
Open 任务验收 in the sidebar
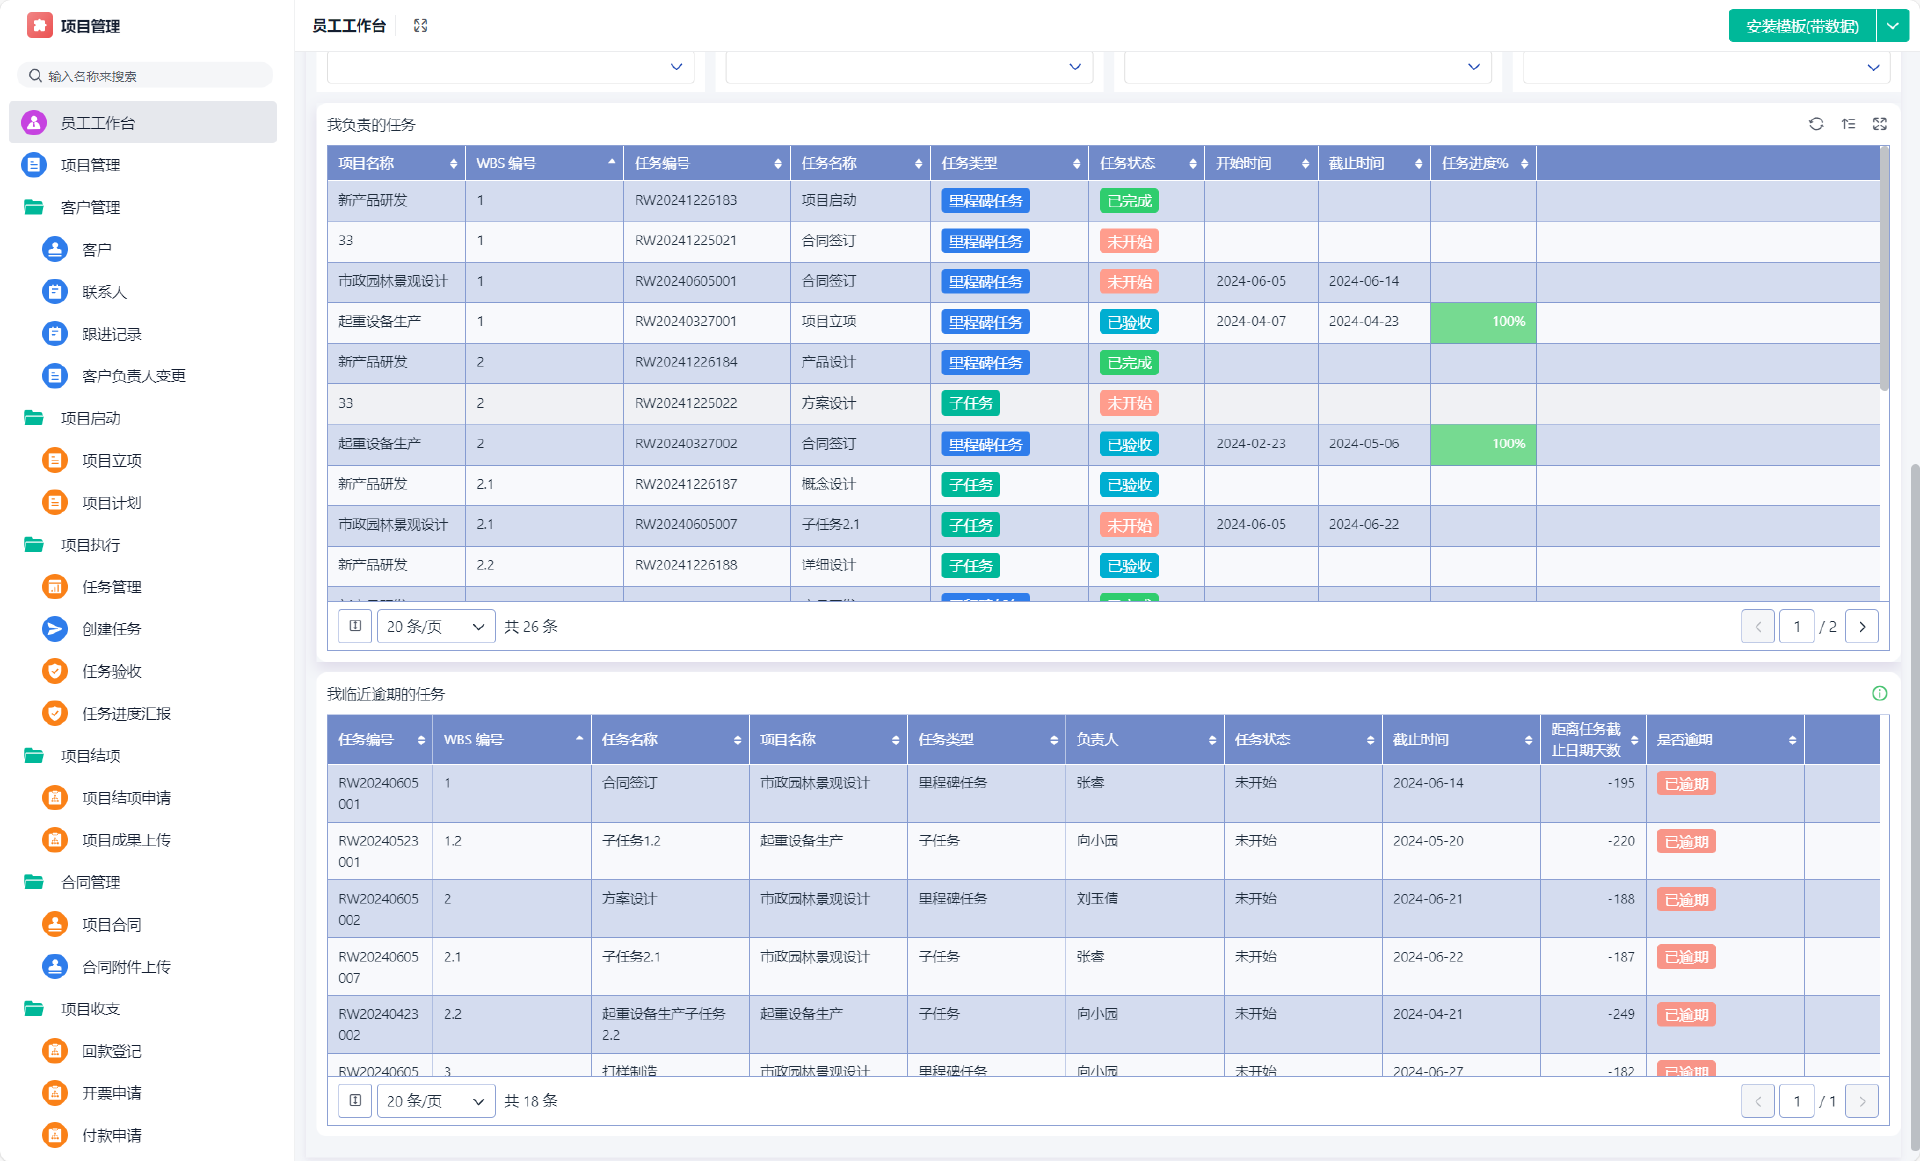point(111,671)
